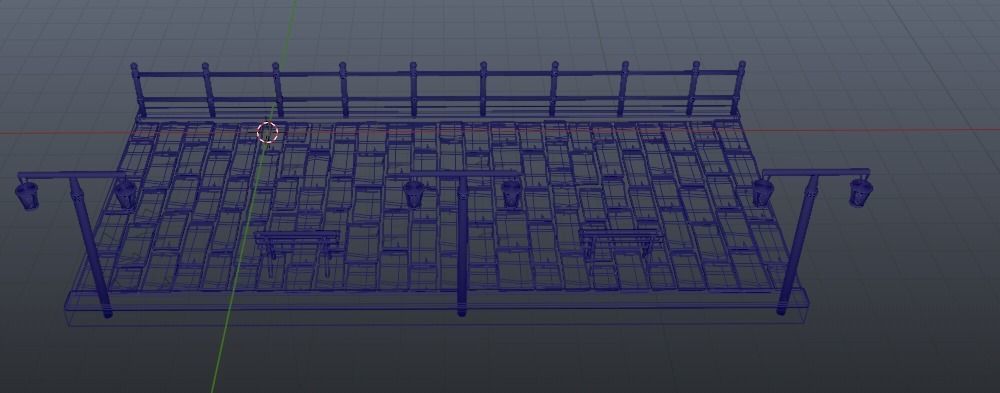
Task: Select the left street lamp pole
Action: tap(90, 248)
